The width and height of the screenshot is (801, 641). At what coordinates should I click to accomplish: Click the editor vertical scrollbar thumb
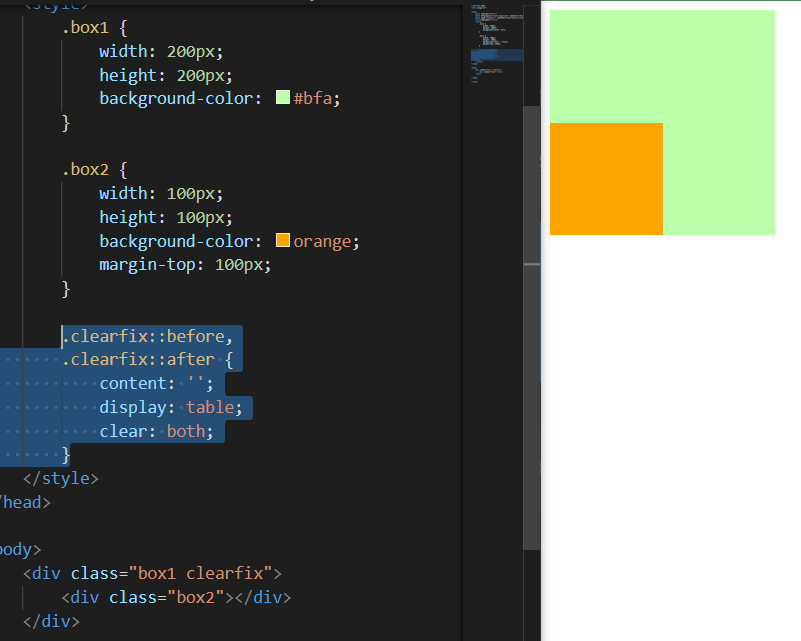tap(532, 327)
